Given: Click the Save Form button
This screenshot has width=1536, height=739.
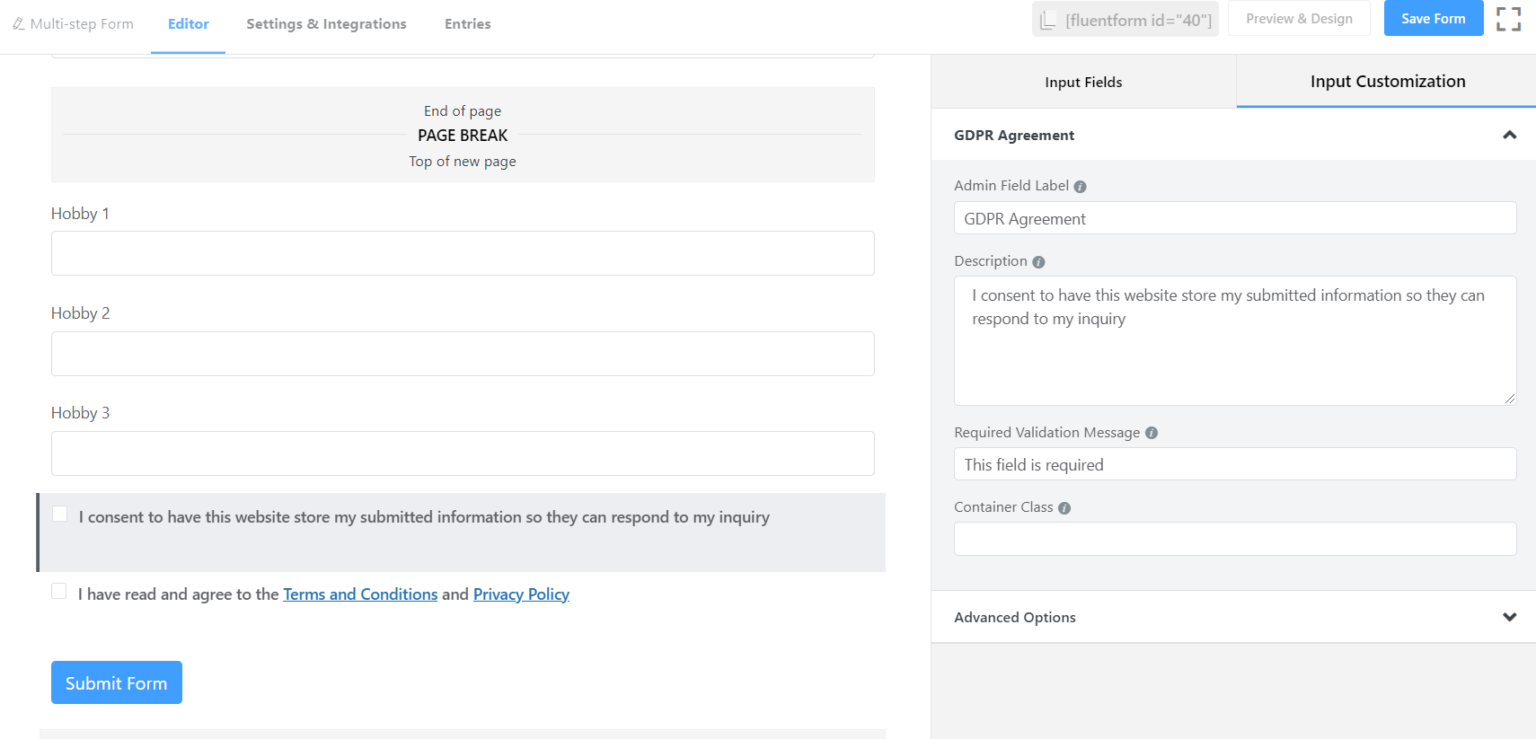Looking at the screenshot, I should click(x=1433, y=18).
